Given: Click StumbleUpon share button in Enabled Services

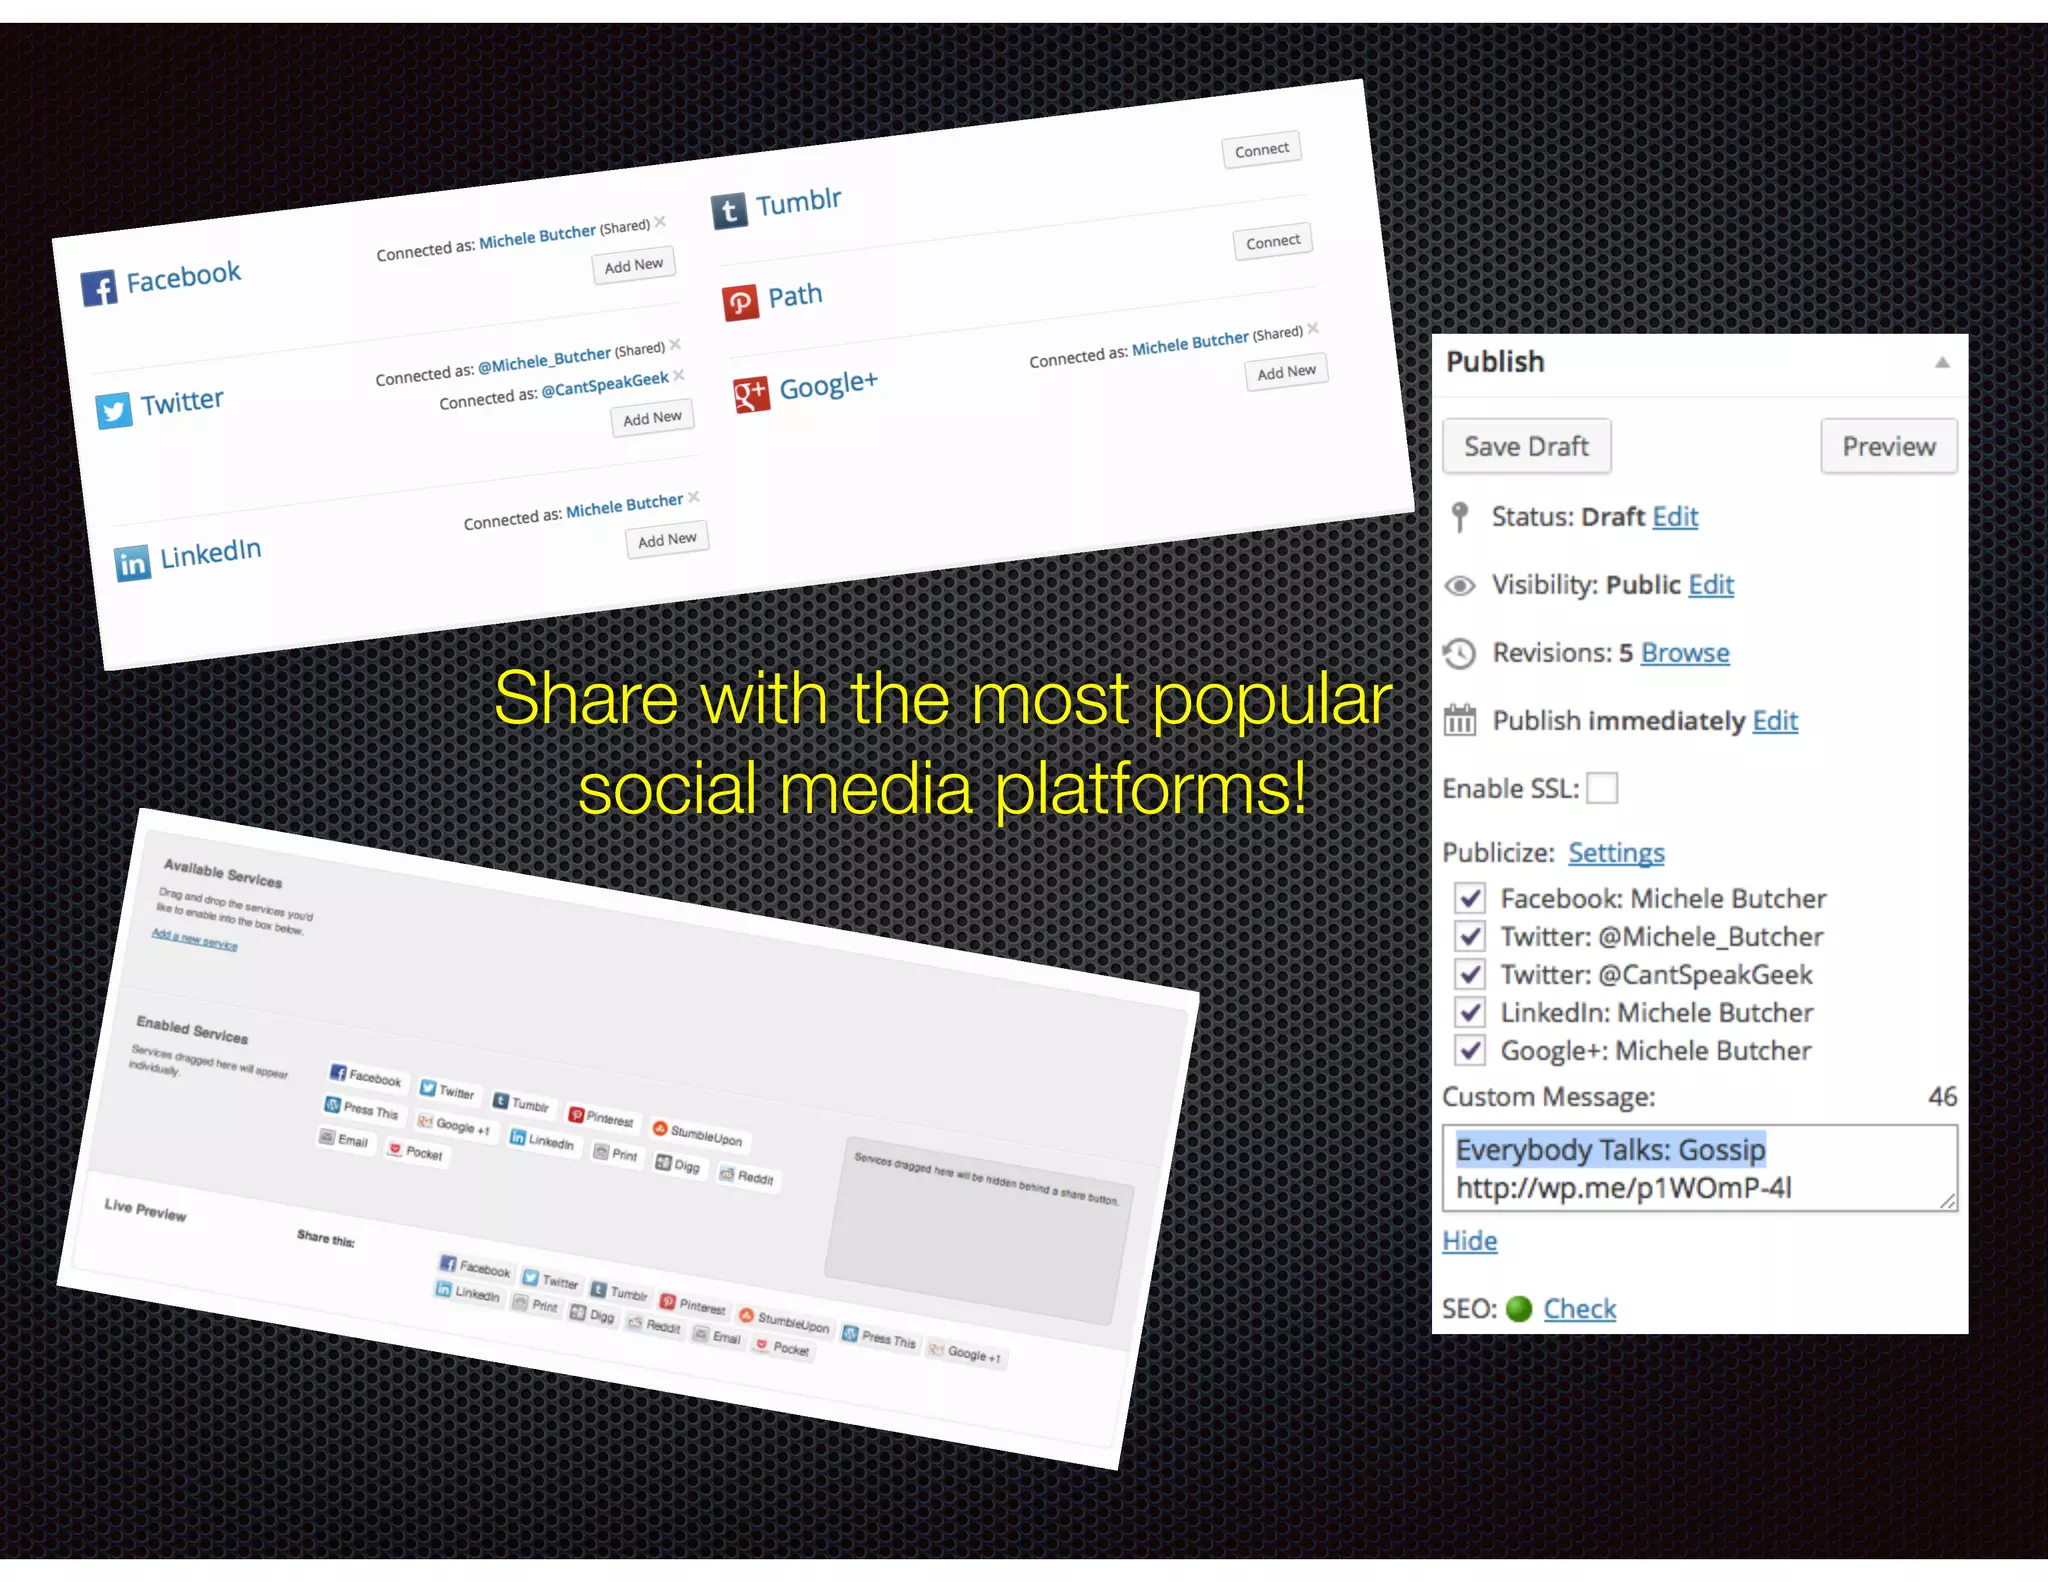Looking at the screenshot, I should click(698, 1133).
